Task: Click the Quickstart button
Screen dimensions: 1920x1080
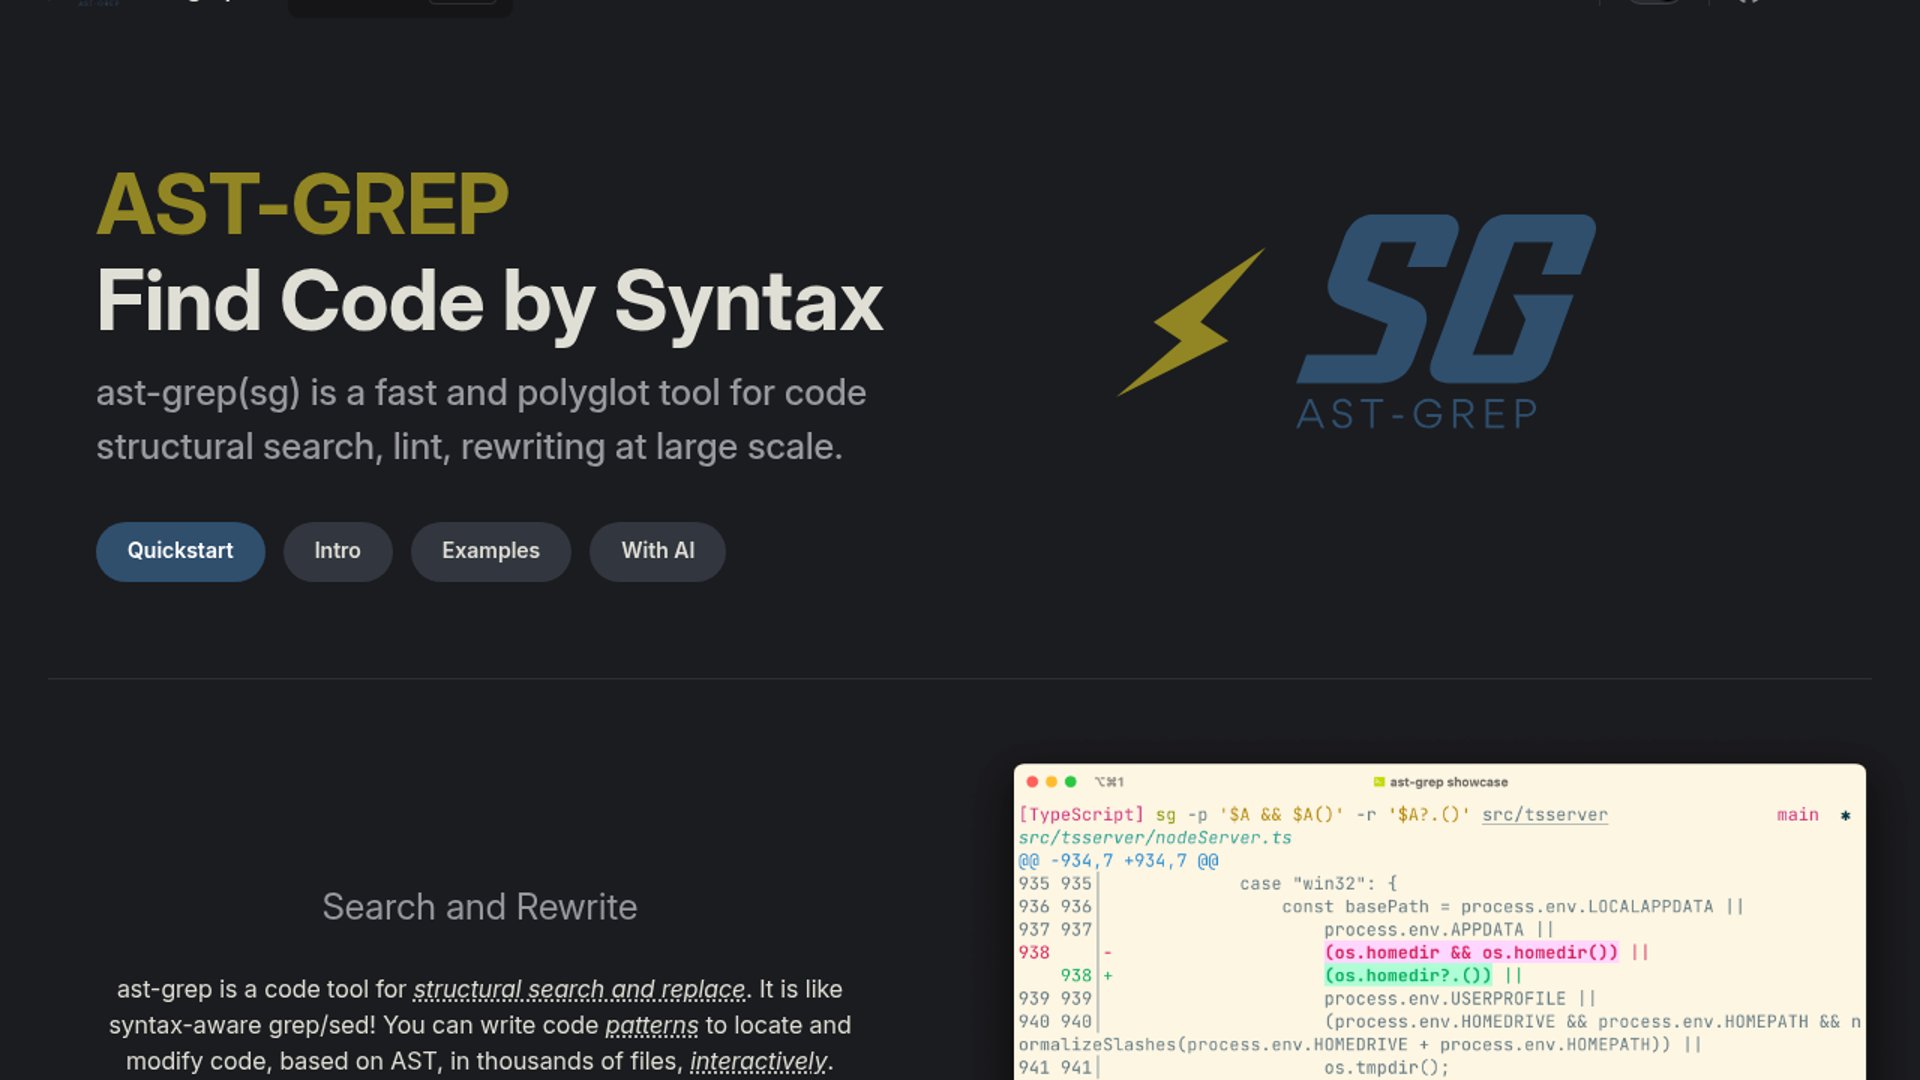Action: tap(180, 551)
